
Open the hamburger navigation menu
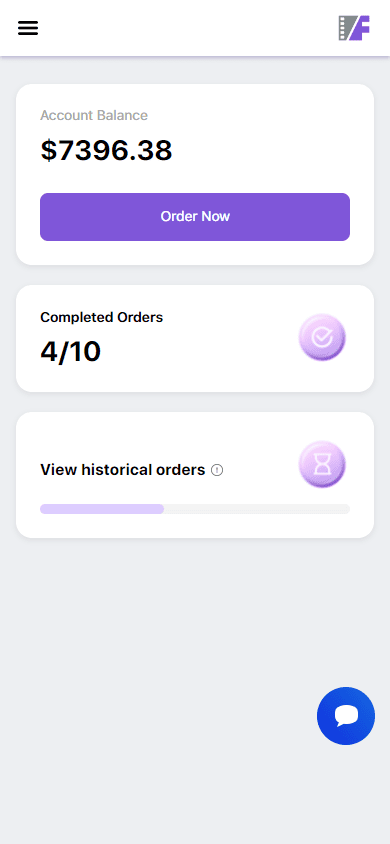[x=28, y=28]
